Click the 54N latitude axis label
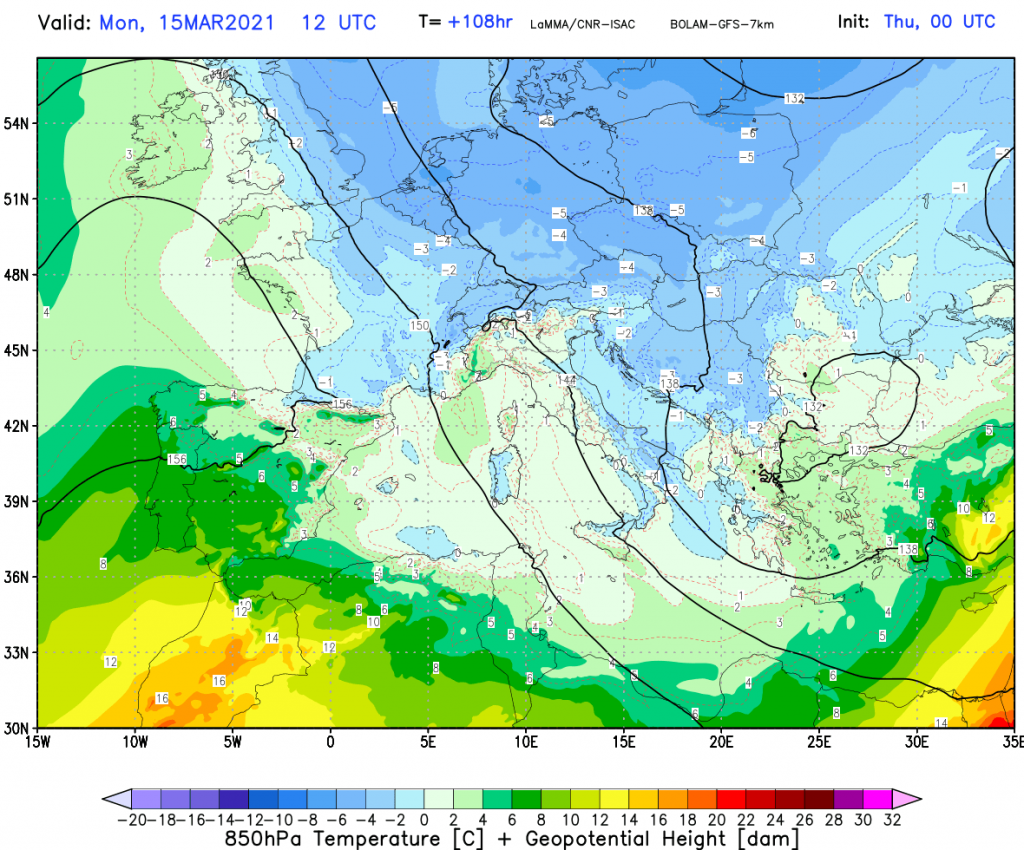This screenshot has width=1024, height=850. point(17,124)
